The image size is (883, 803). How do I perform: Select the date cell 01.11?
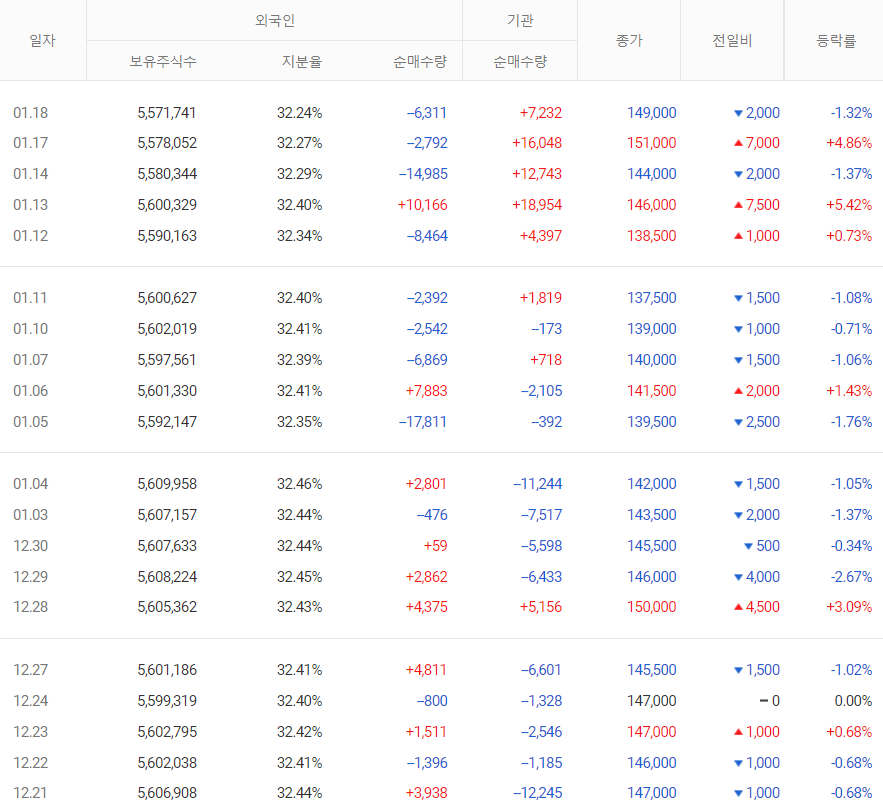click(30, 298)
